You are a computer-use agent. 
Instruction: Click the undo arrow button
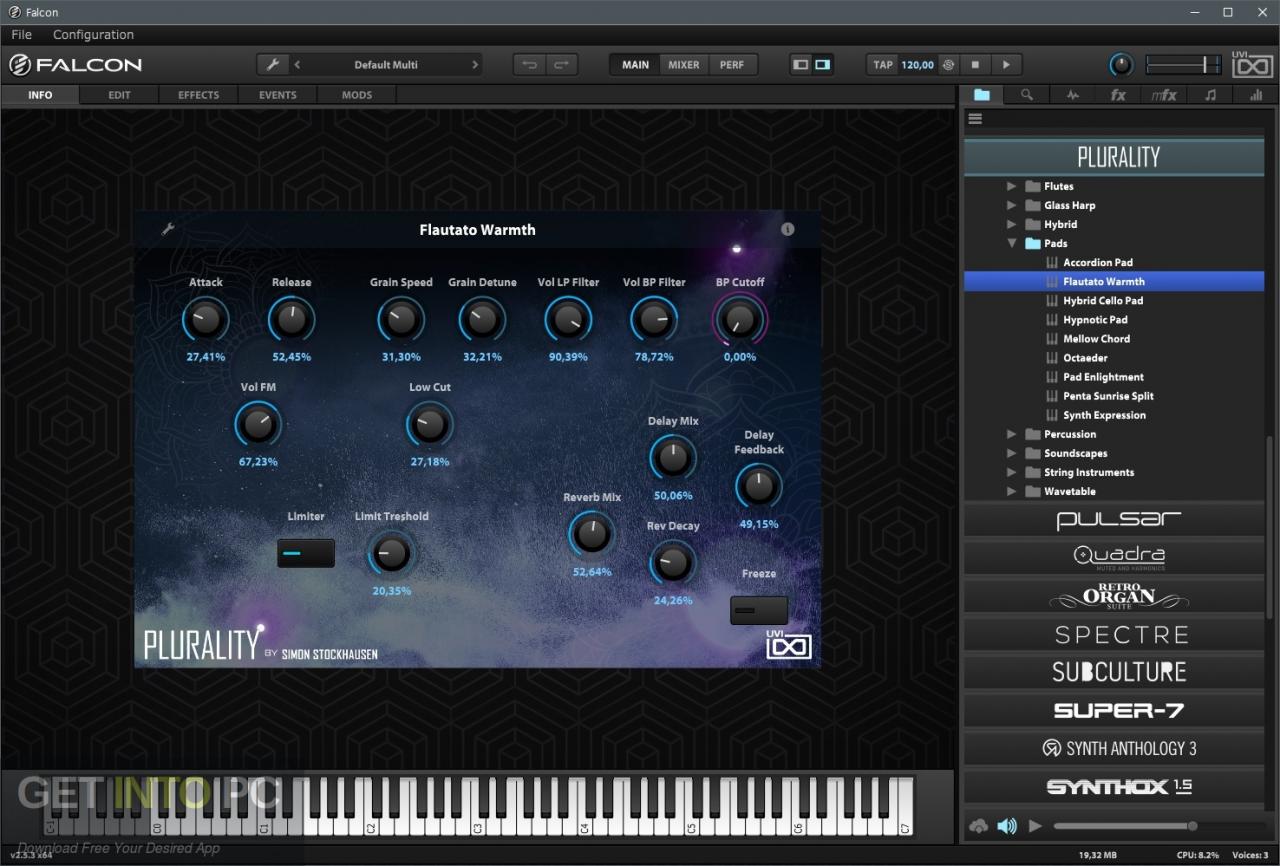click(x=529, y=65)
